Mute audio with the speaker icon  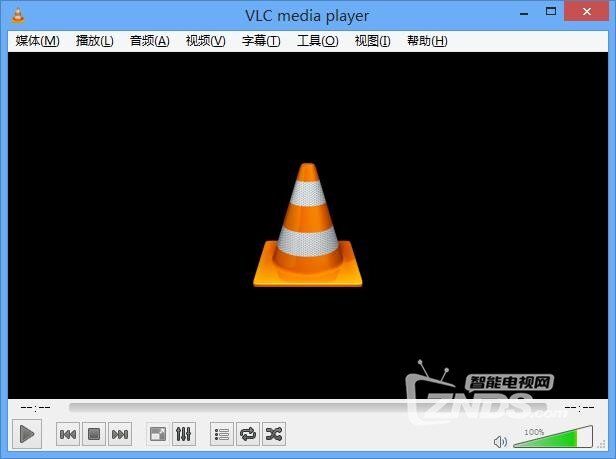tap(500, 442)
